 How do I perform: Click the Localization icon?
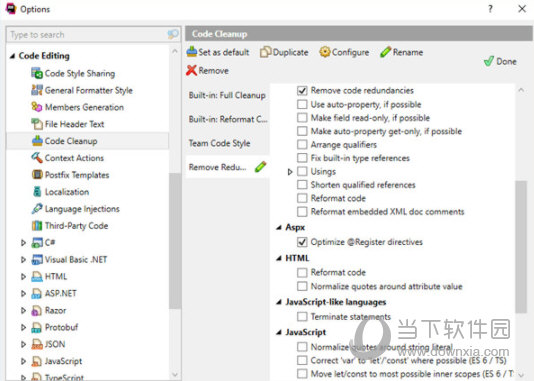tap(37, 192)
